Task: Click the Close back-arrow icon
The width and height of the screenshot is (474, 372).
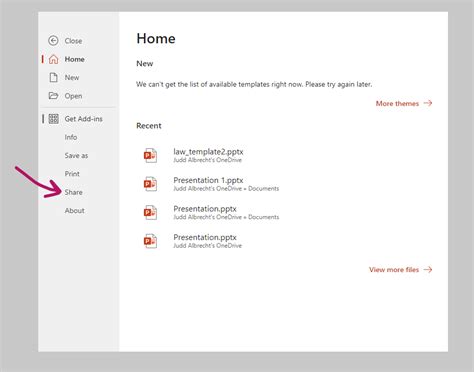Action: click(x=53, y=41)
